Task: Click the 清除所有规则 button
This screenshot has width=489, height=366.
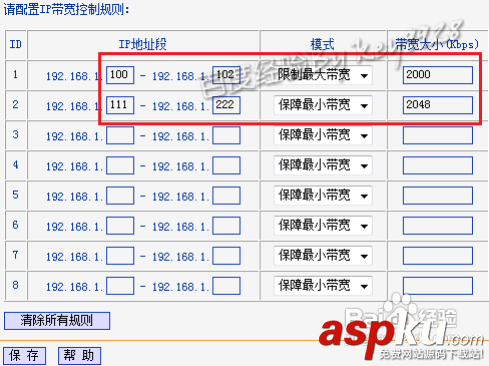Action: click(x=57, y=321)
